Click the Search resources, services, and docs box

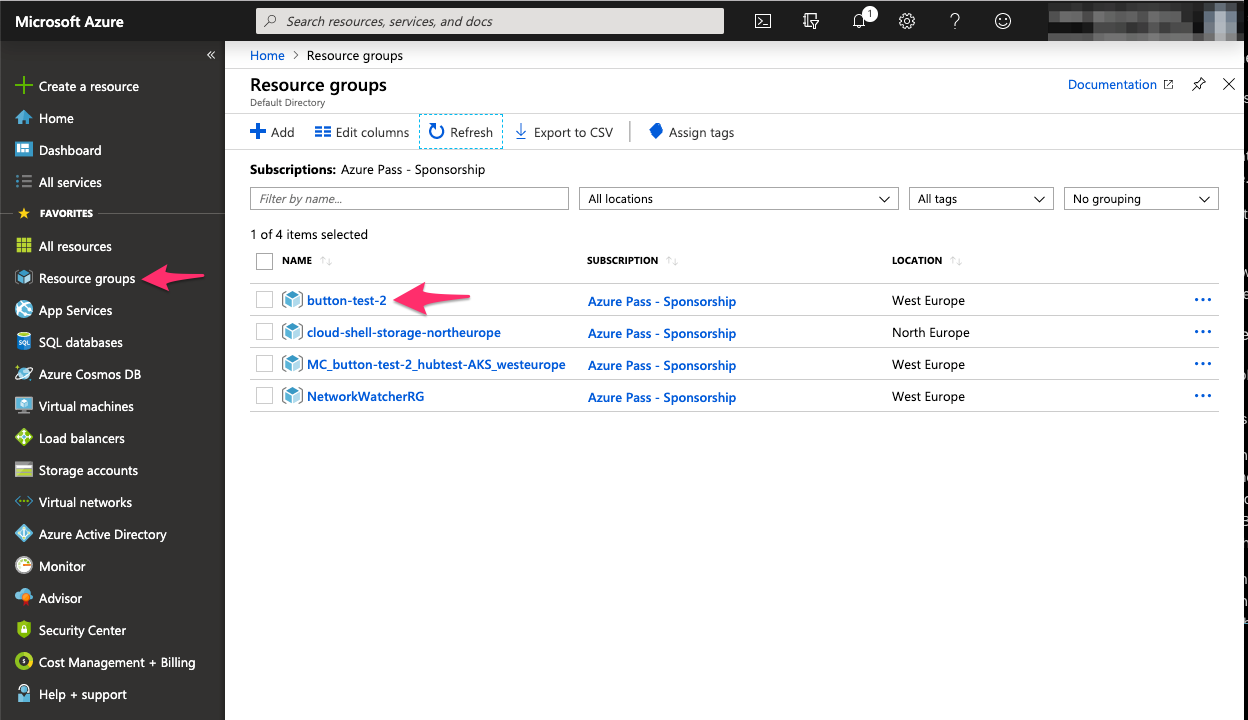coord(490,21)
